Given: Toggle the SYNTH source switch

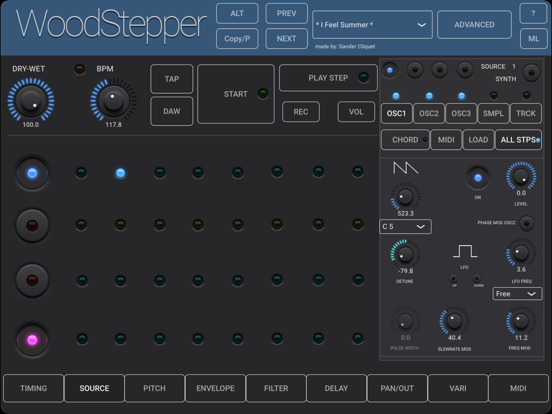Looking at the screenshot, I should coord(531,73).
